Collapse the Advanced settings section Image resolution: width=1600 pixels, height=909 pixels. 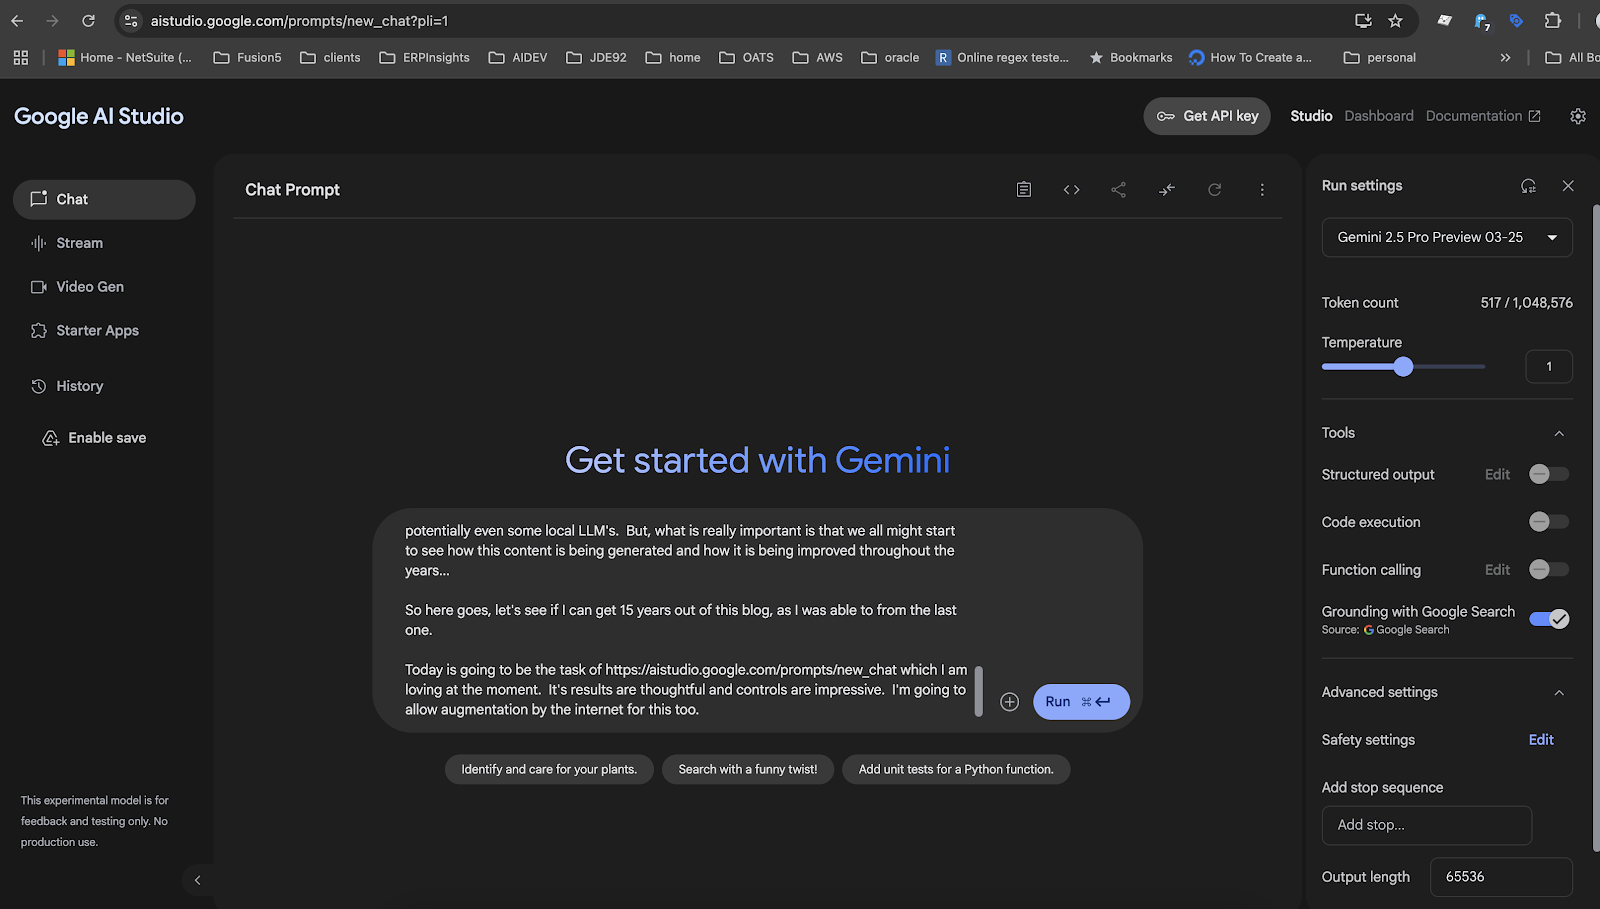(x=1559, y=692)
